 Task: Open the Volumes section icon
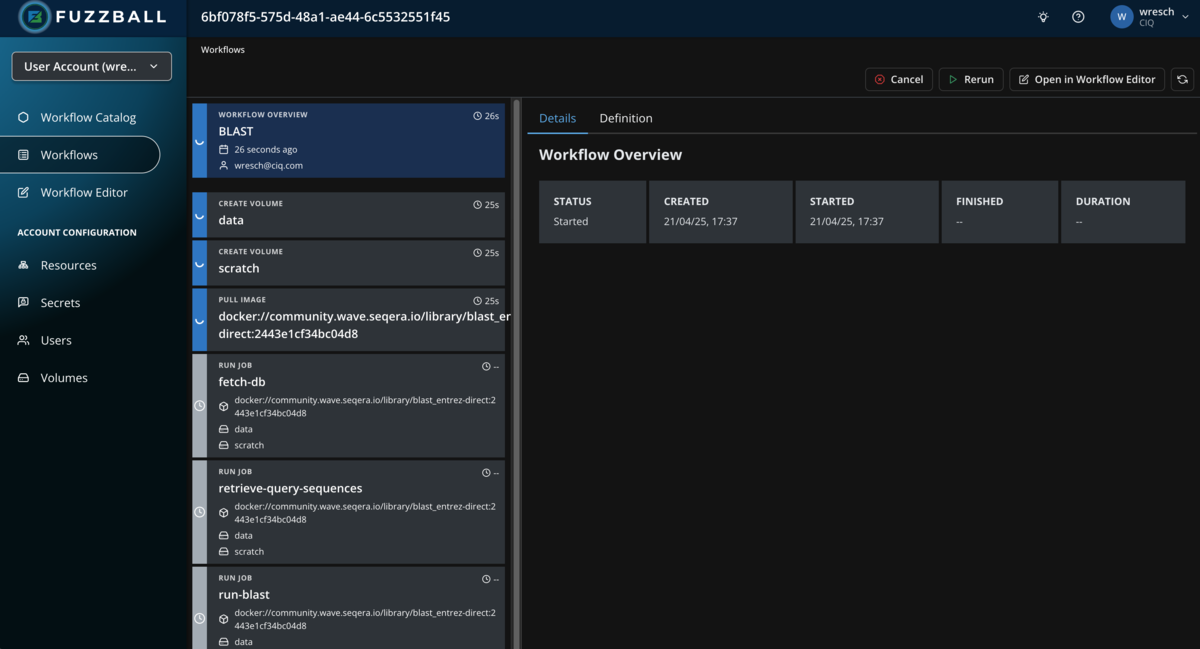tap(21, 377)
